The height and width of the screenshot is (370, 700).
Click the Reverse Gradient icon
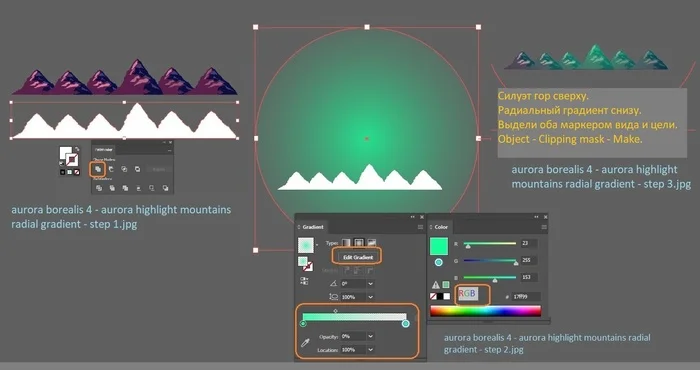coord(304,281)
